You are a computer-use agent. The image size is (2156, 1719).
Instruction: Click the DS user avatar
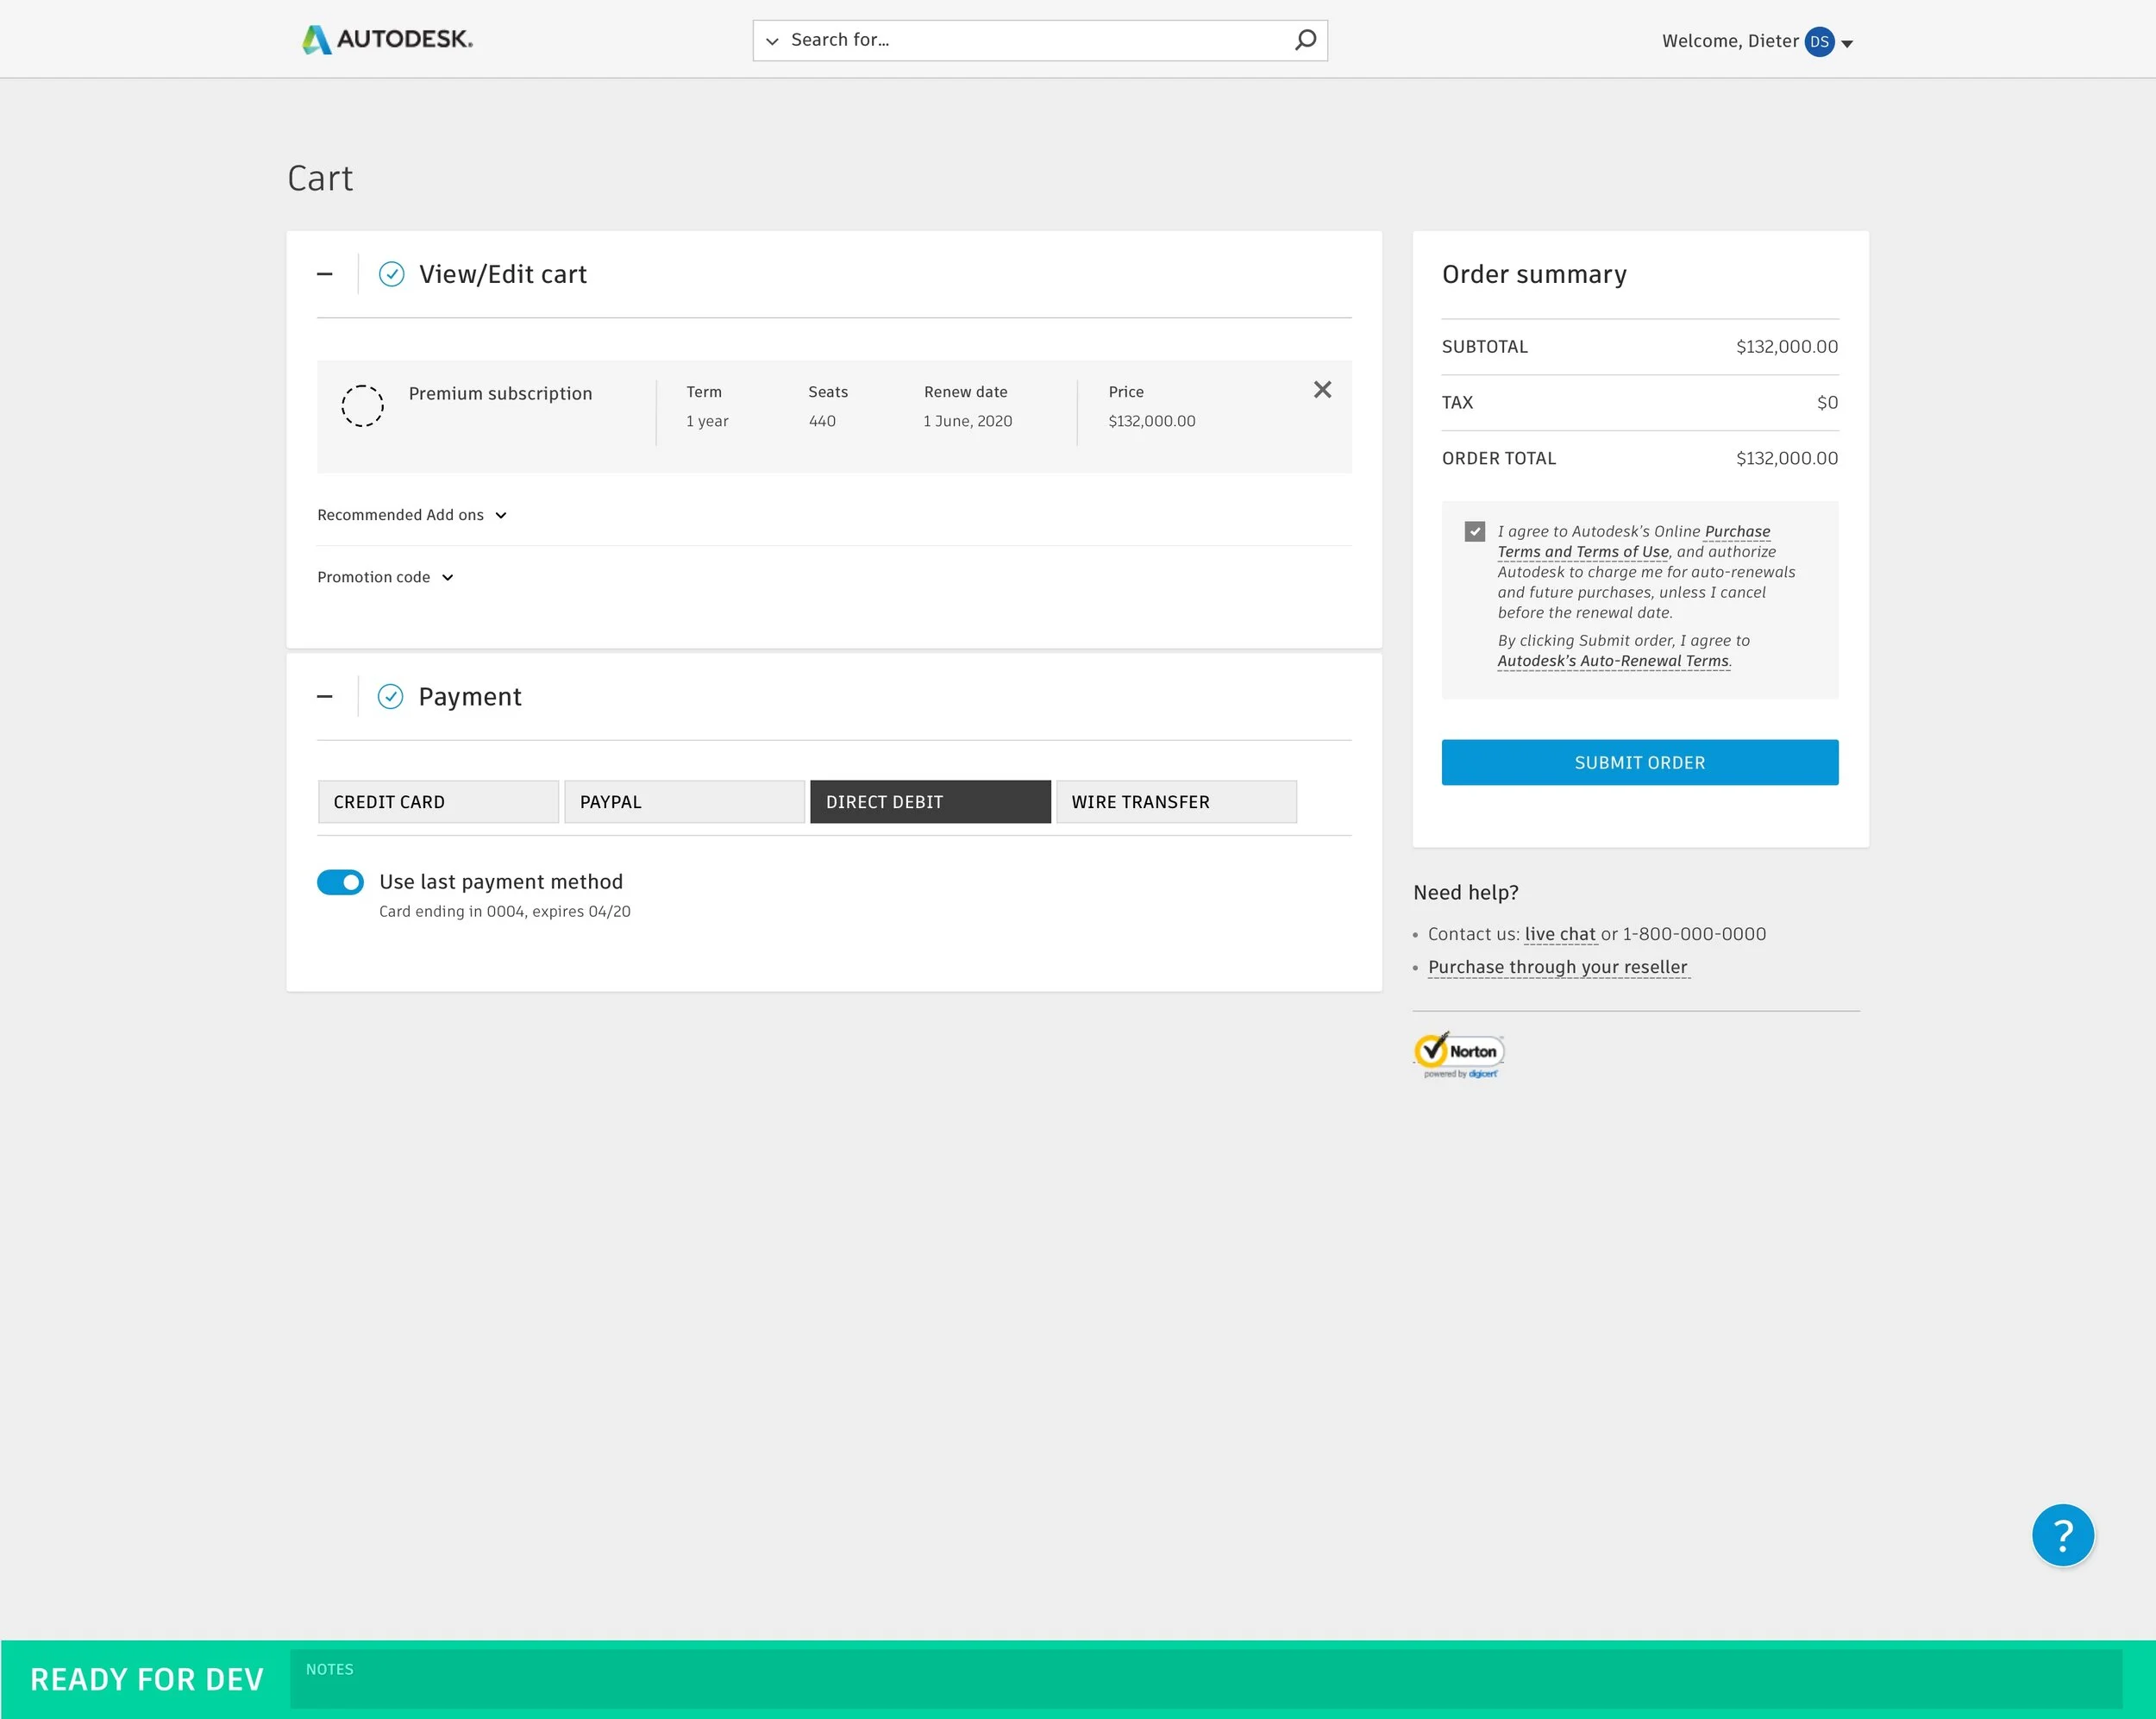[1819, 42]
